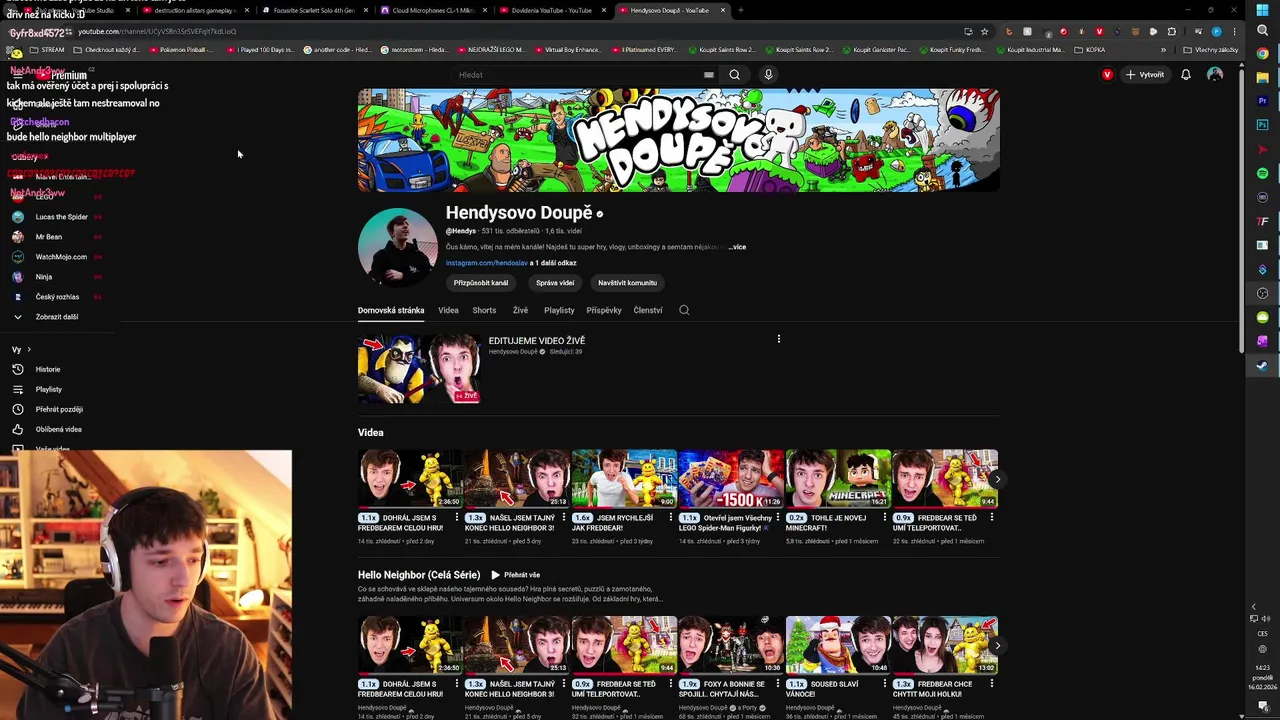Click the YouTube search magnifier button
The height and width of the screenshot is (720, 1280).
point(734,74)
